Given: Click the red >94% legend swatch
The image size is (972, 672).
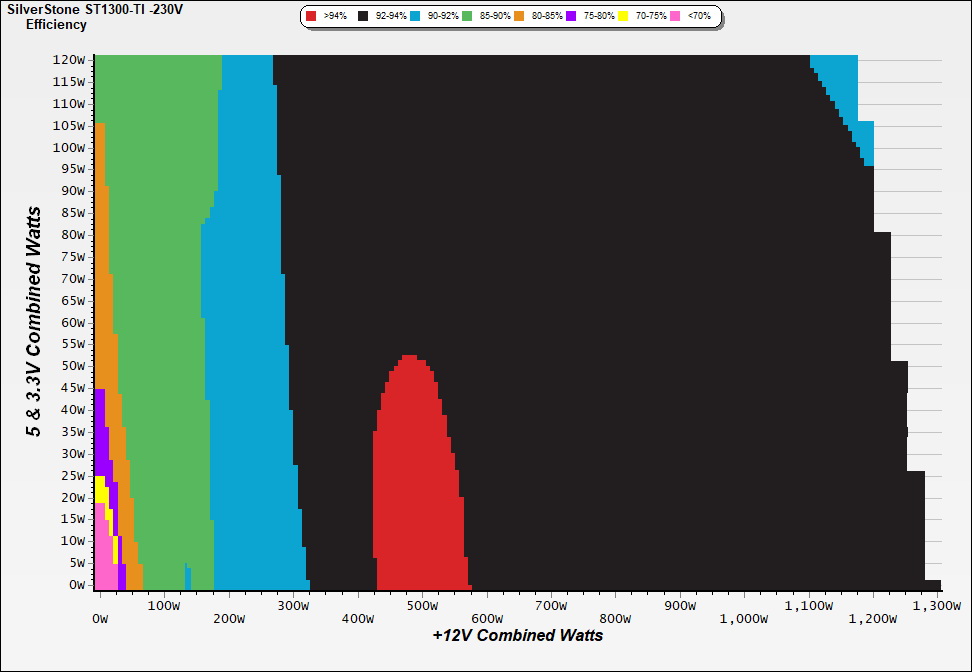Looking at the screenshot, I should [x=312, y=17].
